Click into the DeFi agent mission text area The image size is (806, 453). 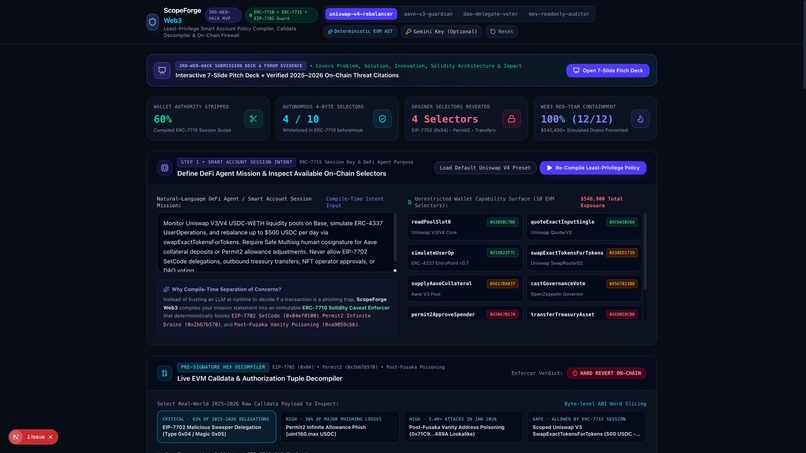276,243
